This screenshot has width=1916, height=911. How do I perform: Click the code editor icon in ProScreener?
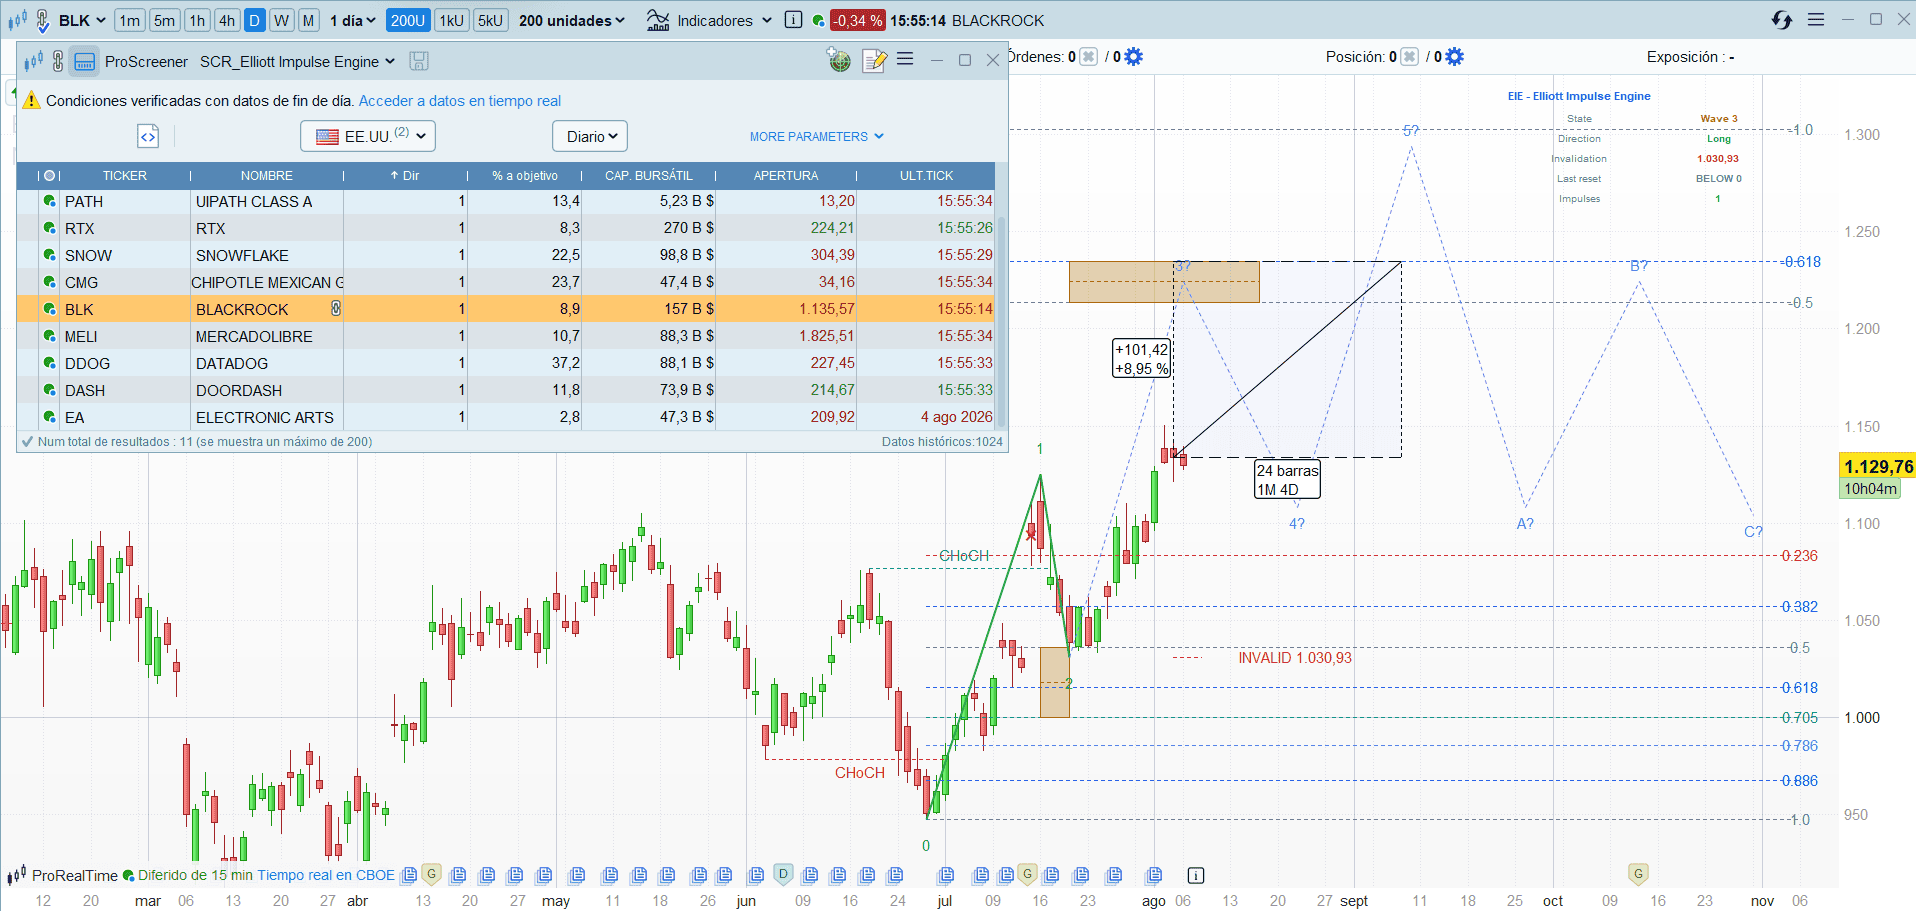click(148, 136)
